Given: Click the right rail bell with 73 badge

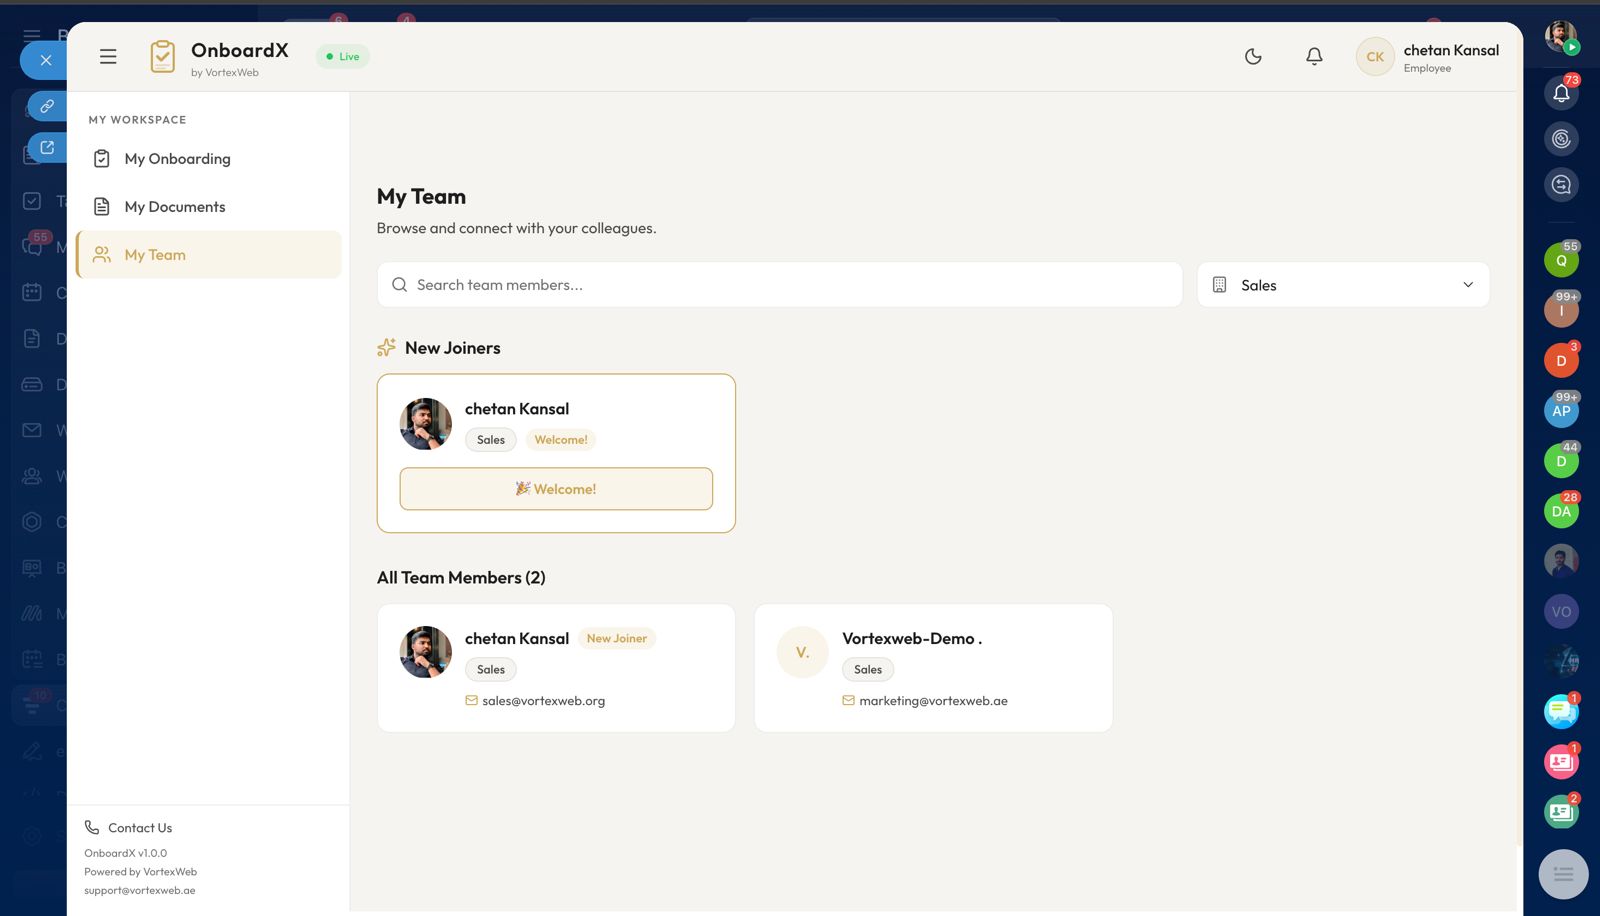Looking at the screenshot, I should tap(1560, 93).
